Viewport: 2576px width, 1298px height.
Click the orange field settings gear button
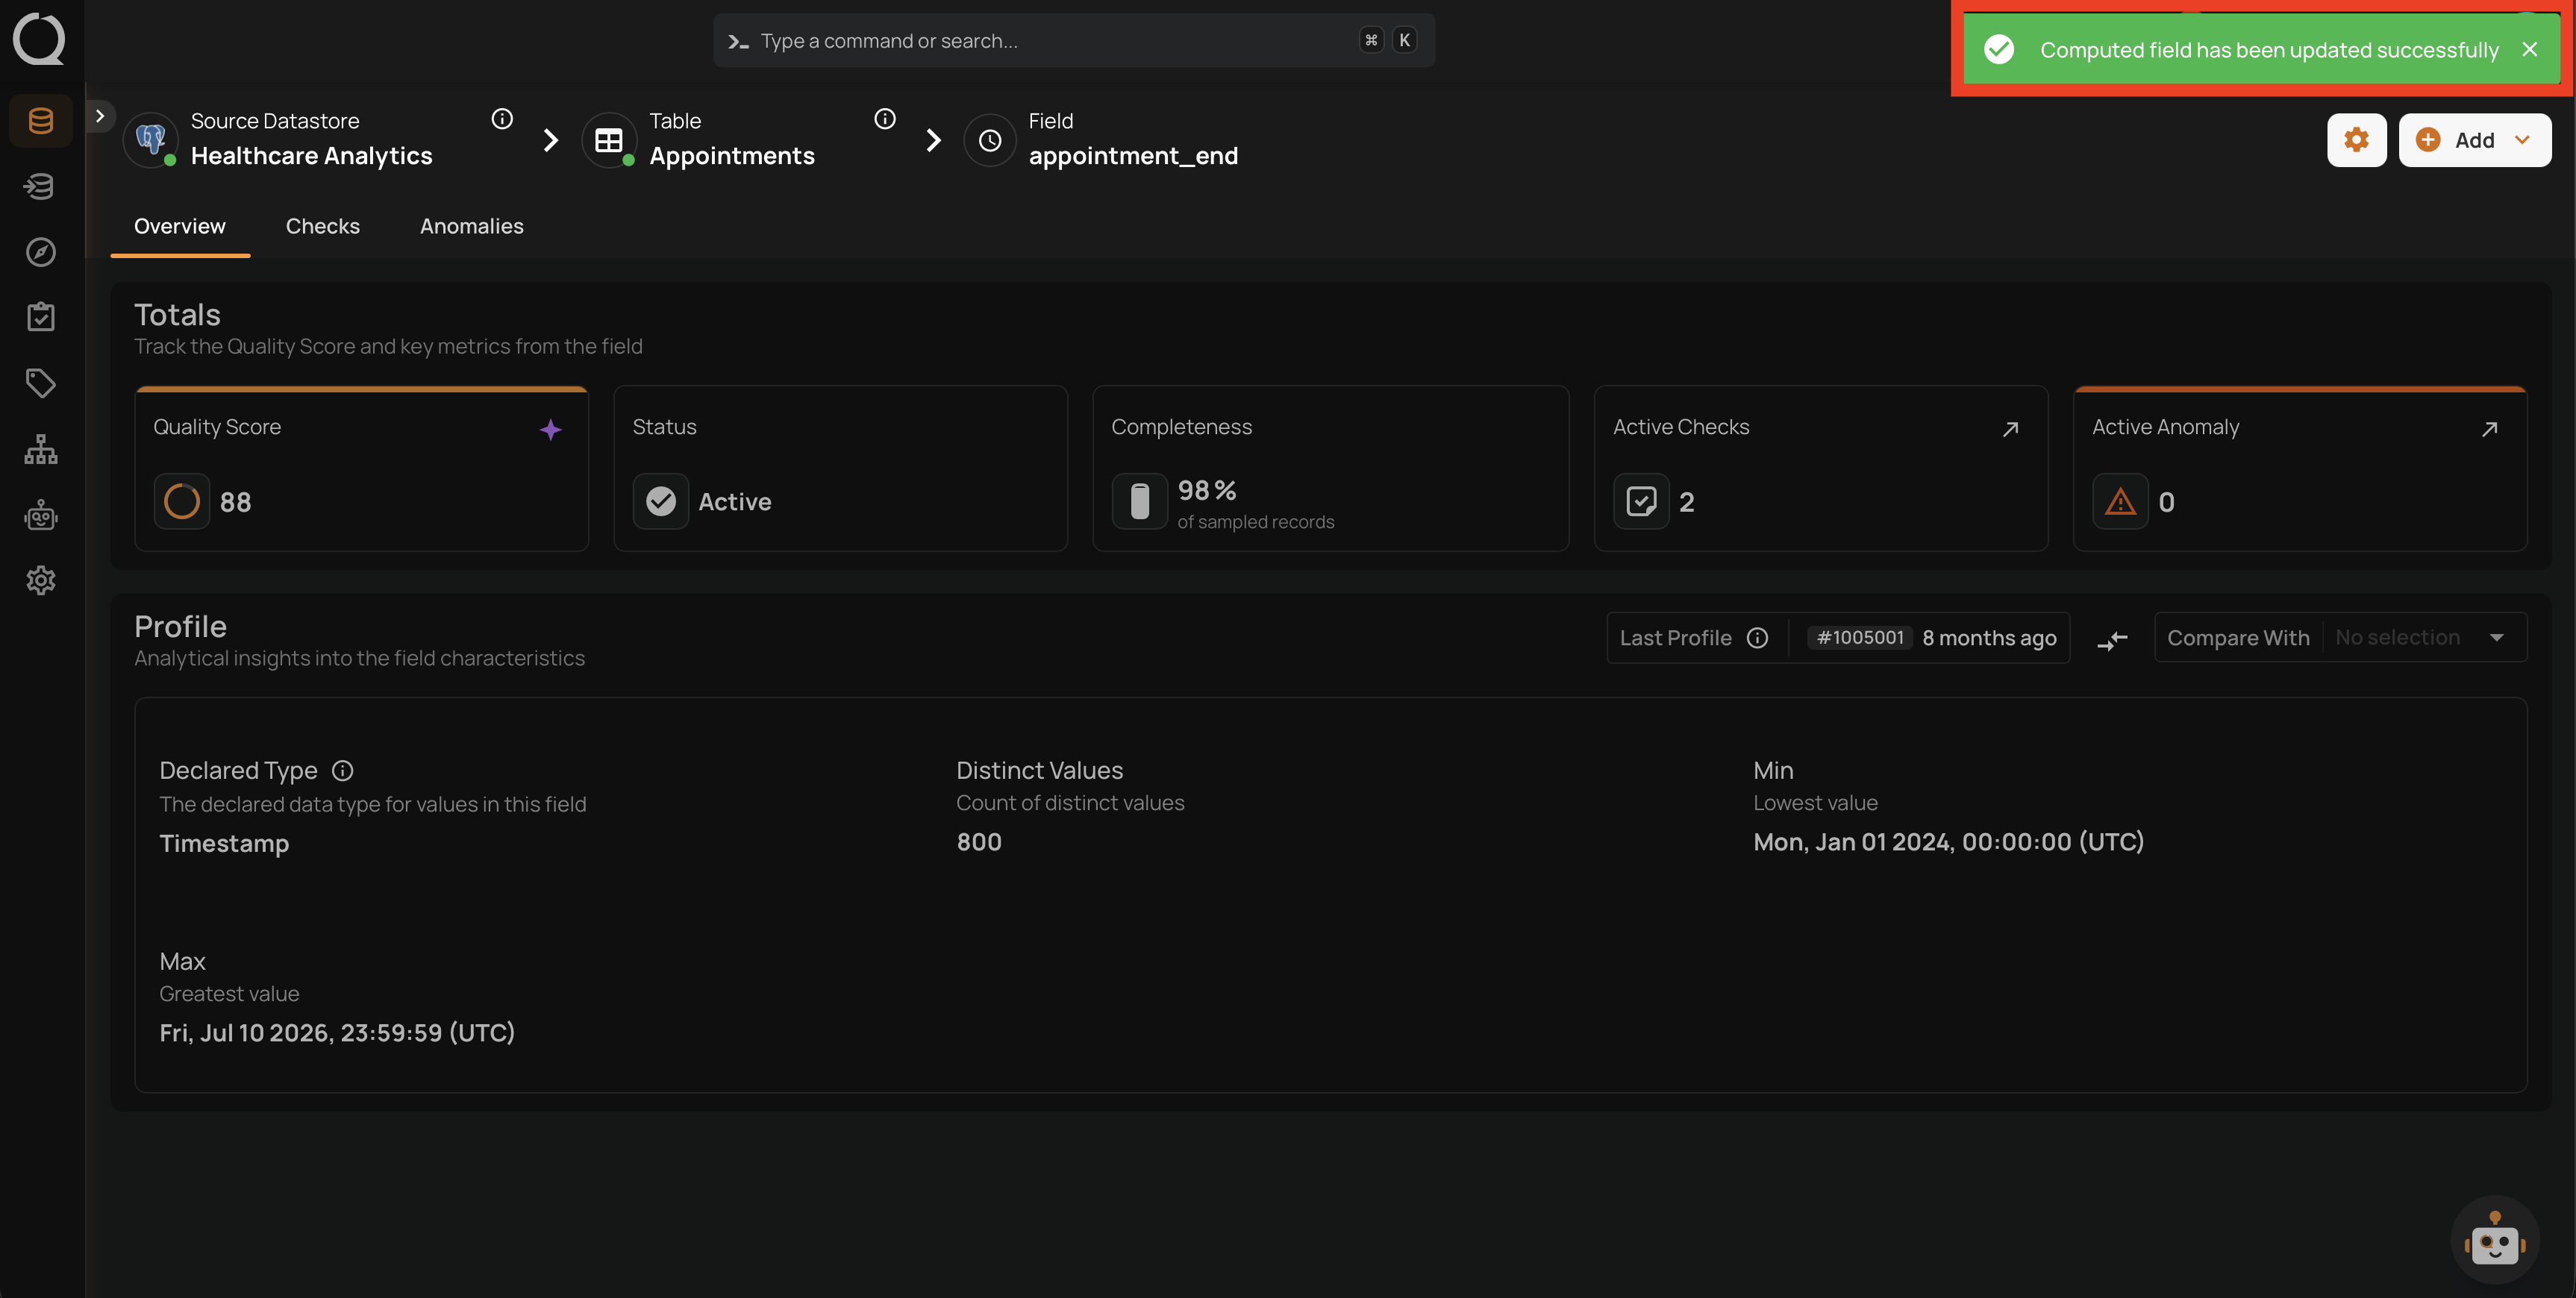(x=2356, y=140)
